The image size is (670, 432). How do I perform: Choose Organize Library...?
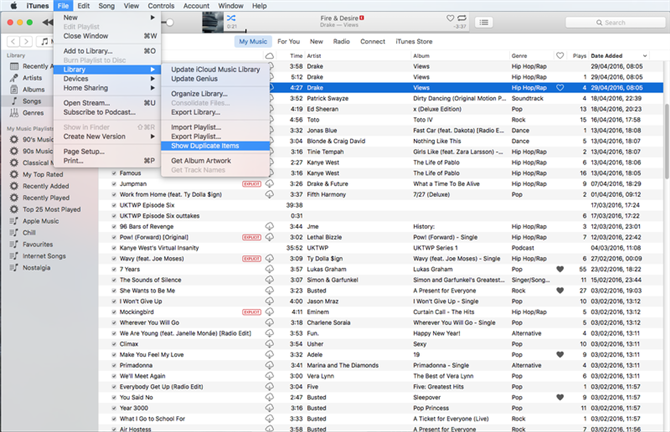[x=215, y=94]
